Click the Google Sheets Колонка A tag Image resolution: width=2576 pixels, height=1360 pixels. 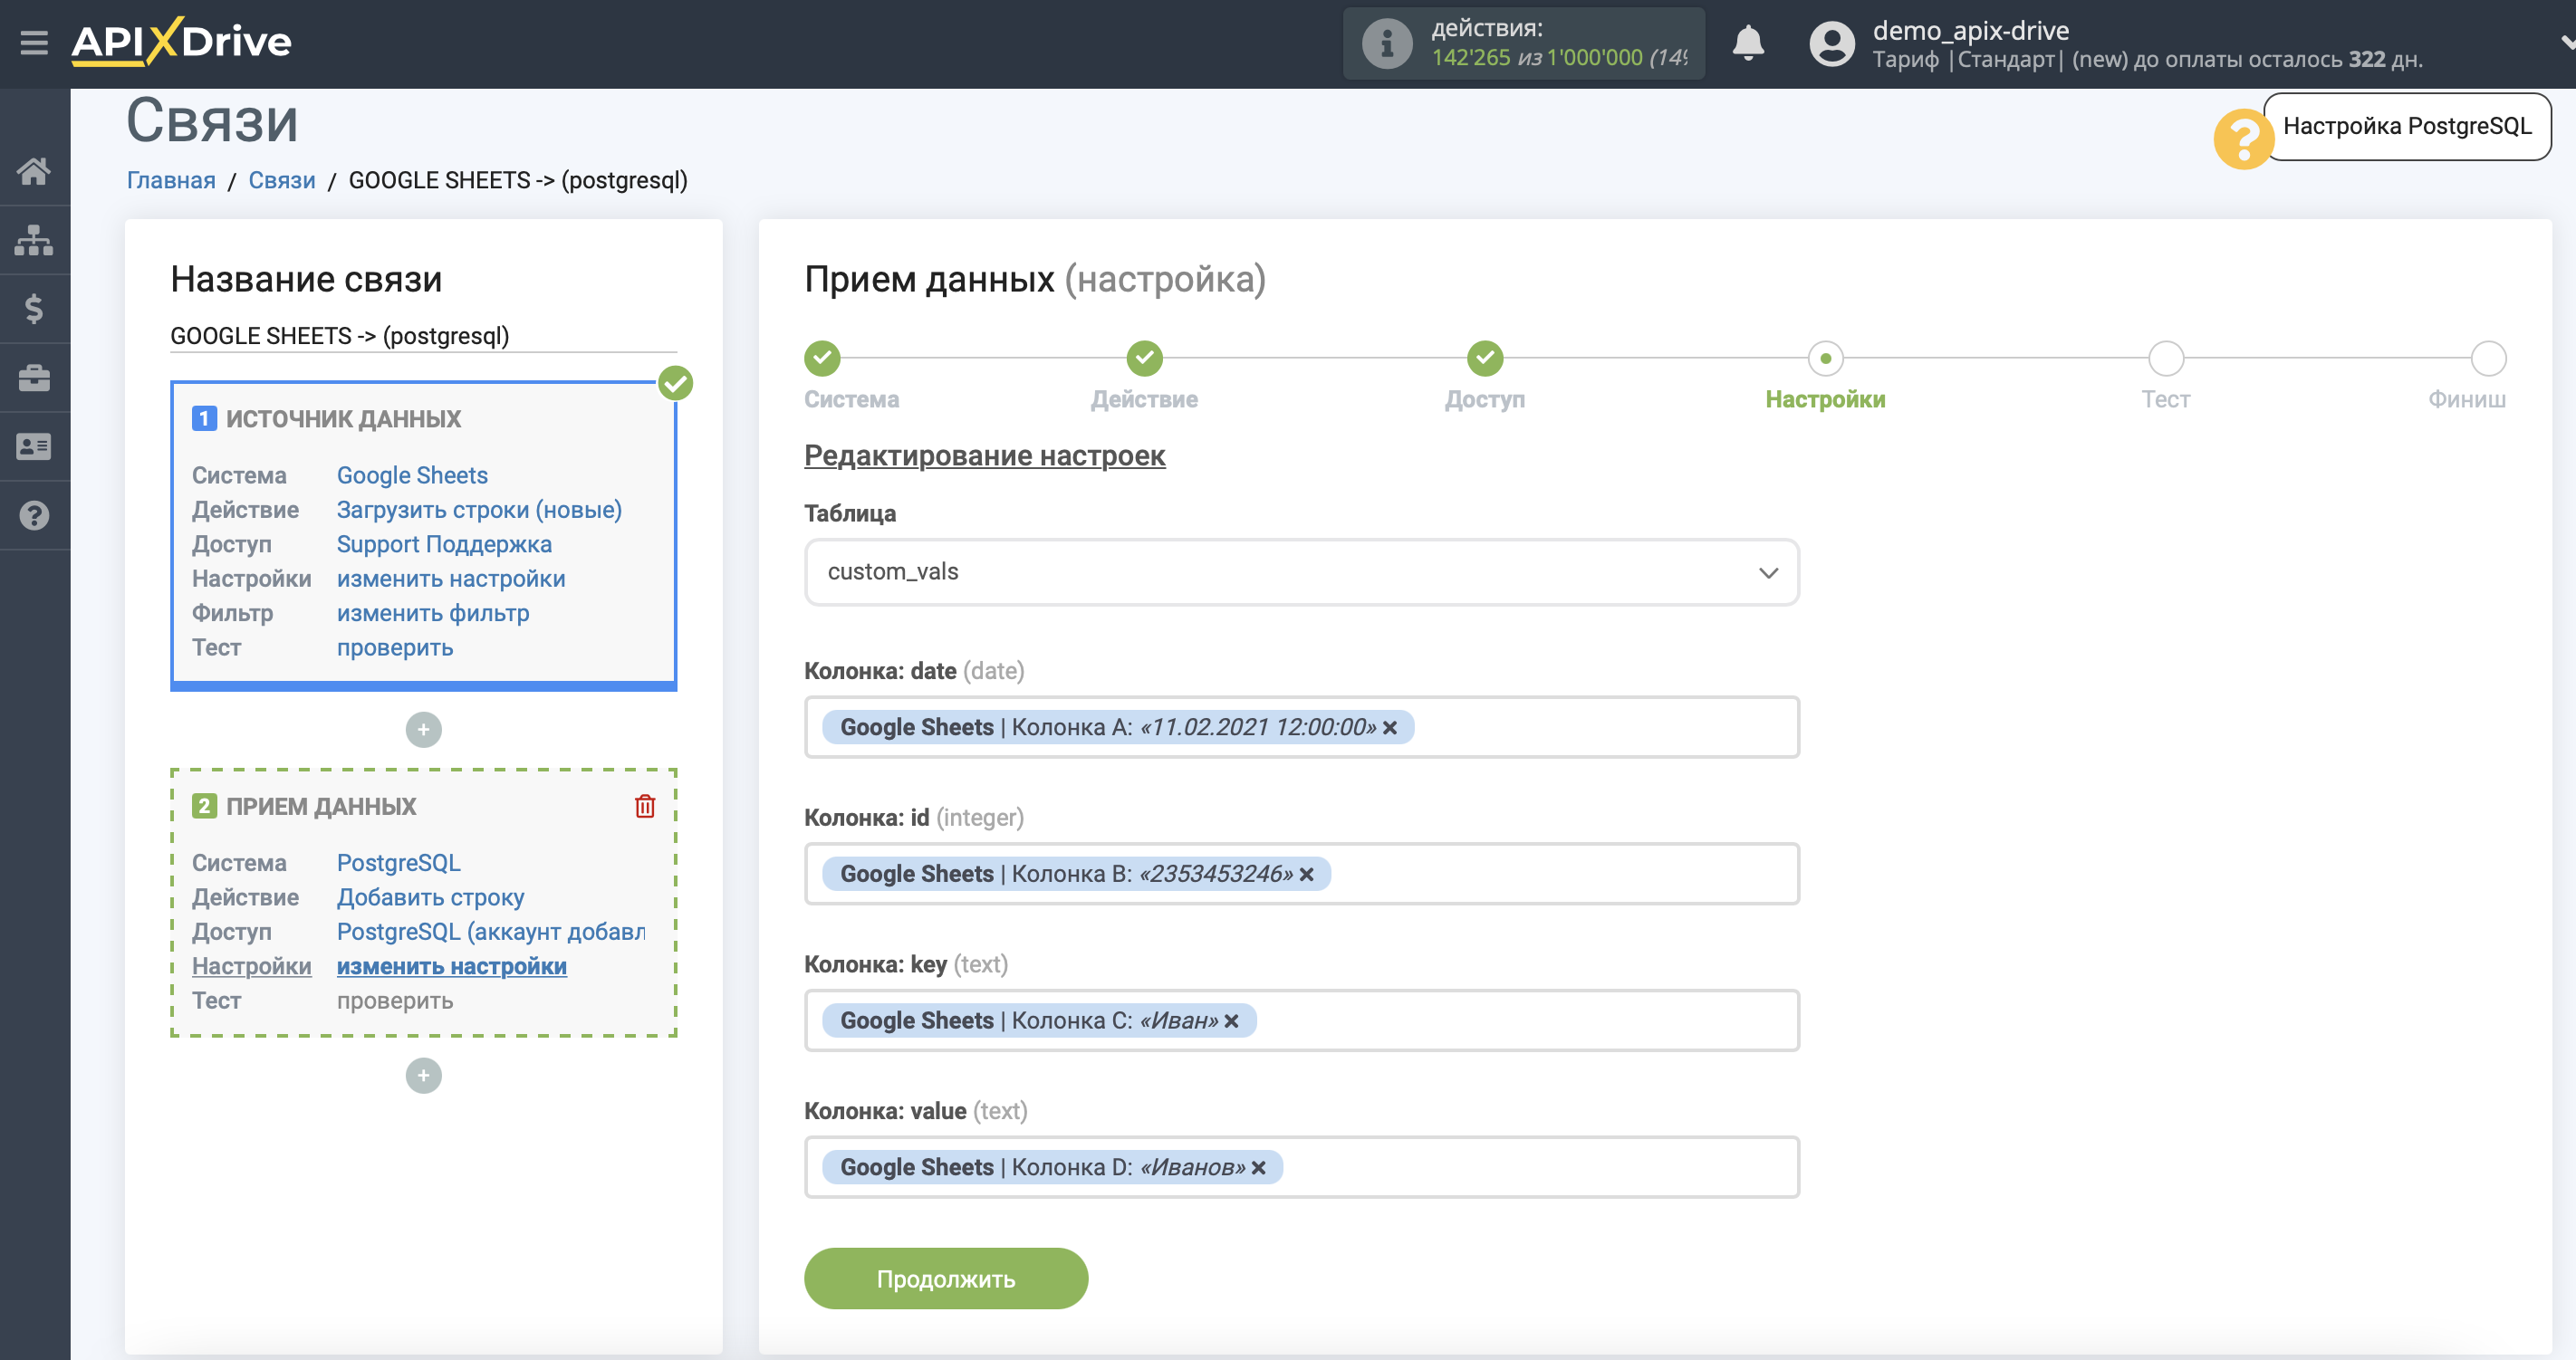pyautogui.click(x=1117, y=728)
